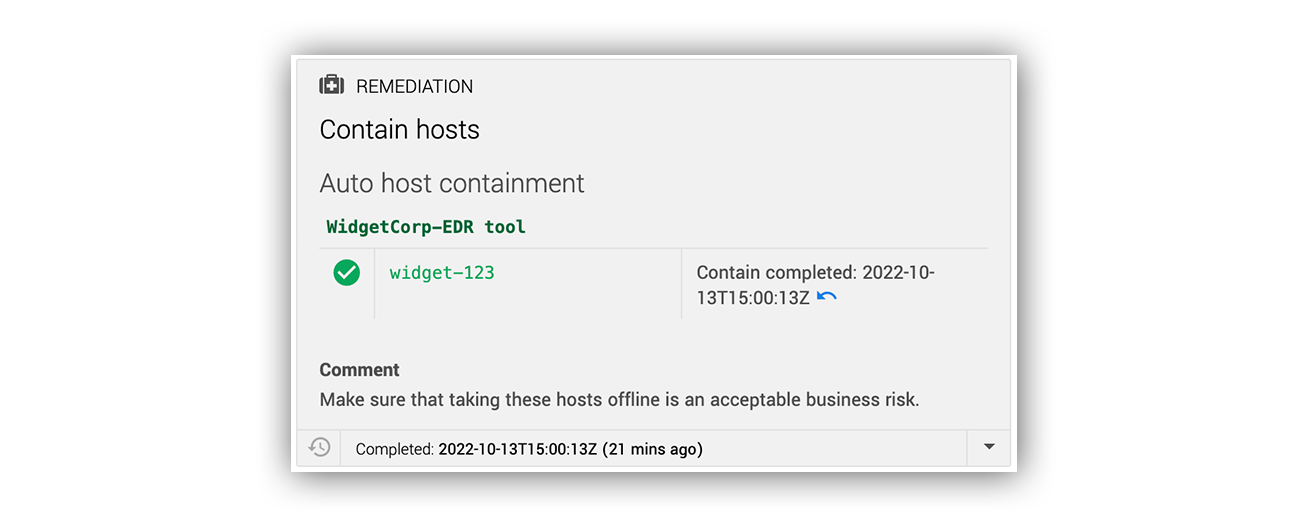Click the REMEDIATION header label
The width and height of the screenshot is (1308, 531).
tap(415, 87)
